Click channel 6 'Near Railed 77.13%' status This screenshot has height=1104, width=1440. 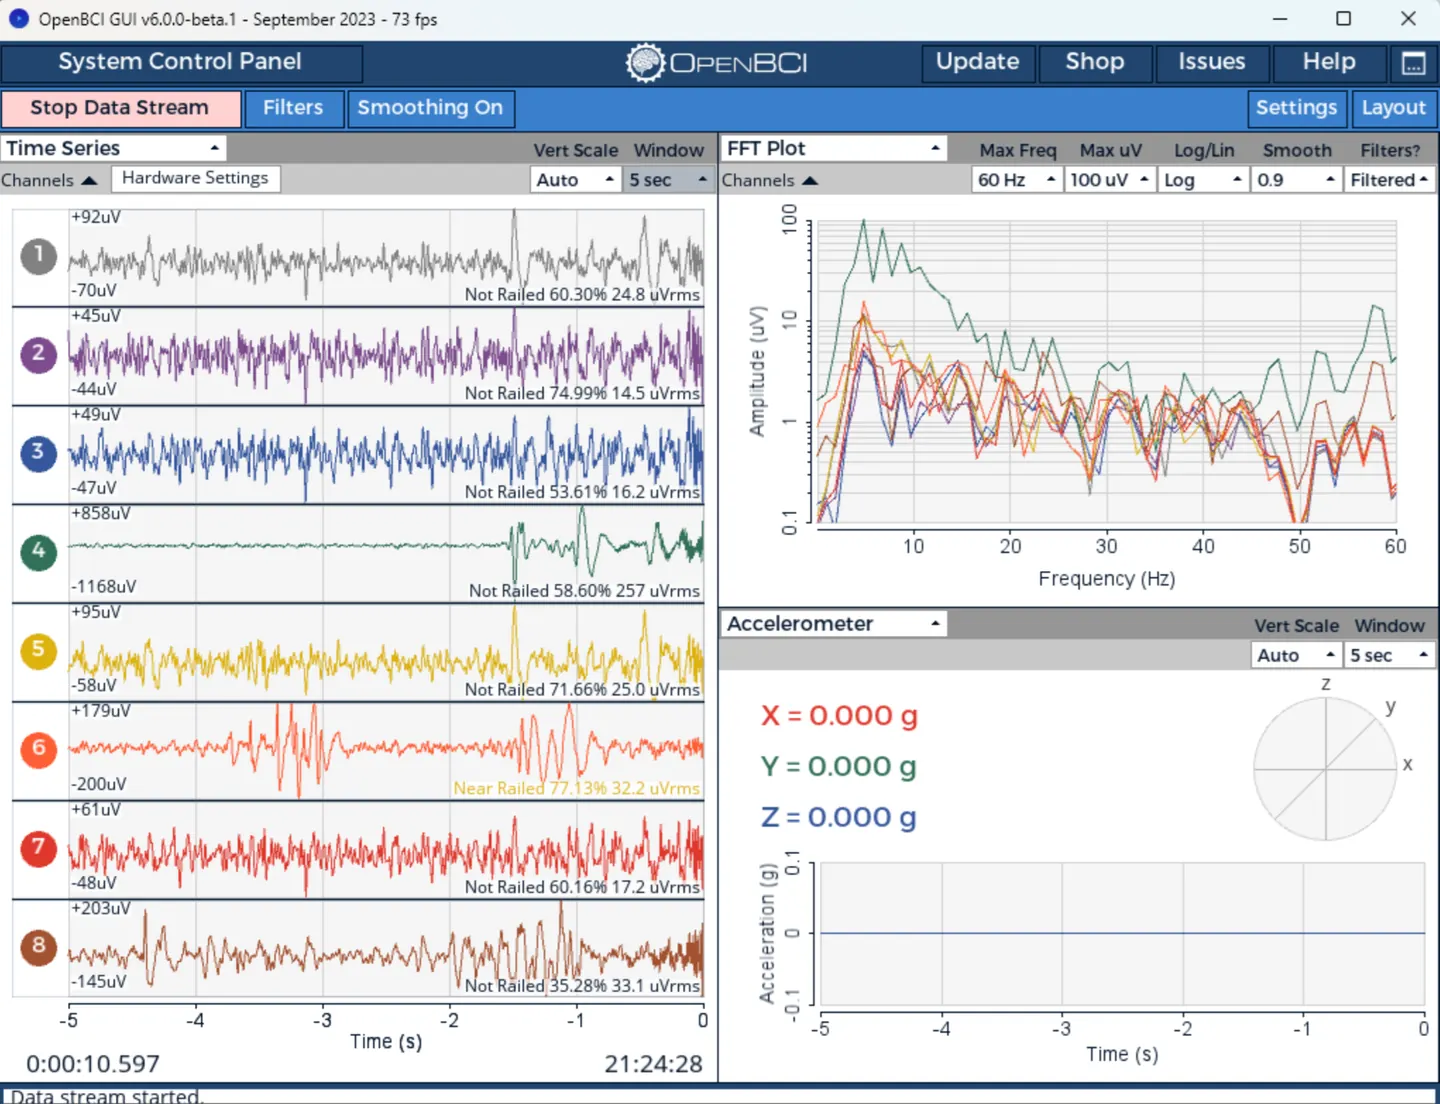click(577, 788)
